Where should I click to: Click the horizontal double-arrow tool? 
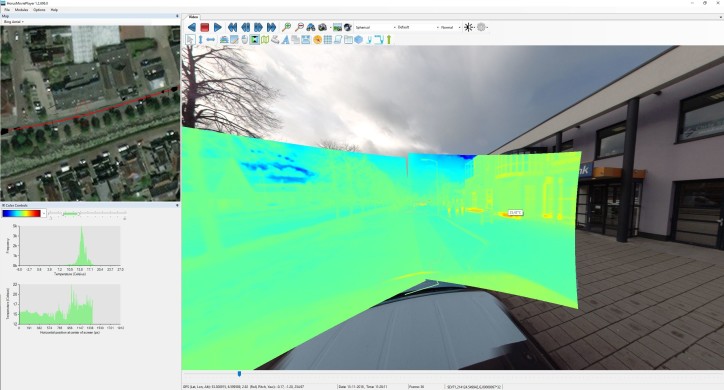coord(211,40)
